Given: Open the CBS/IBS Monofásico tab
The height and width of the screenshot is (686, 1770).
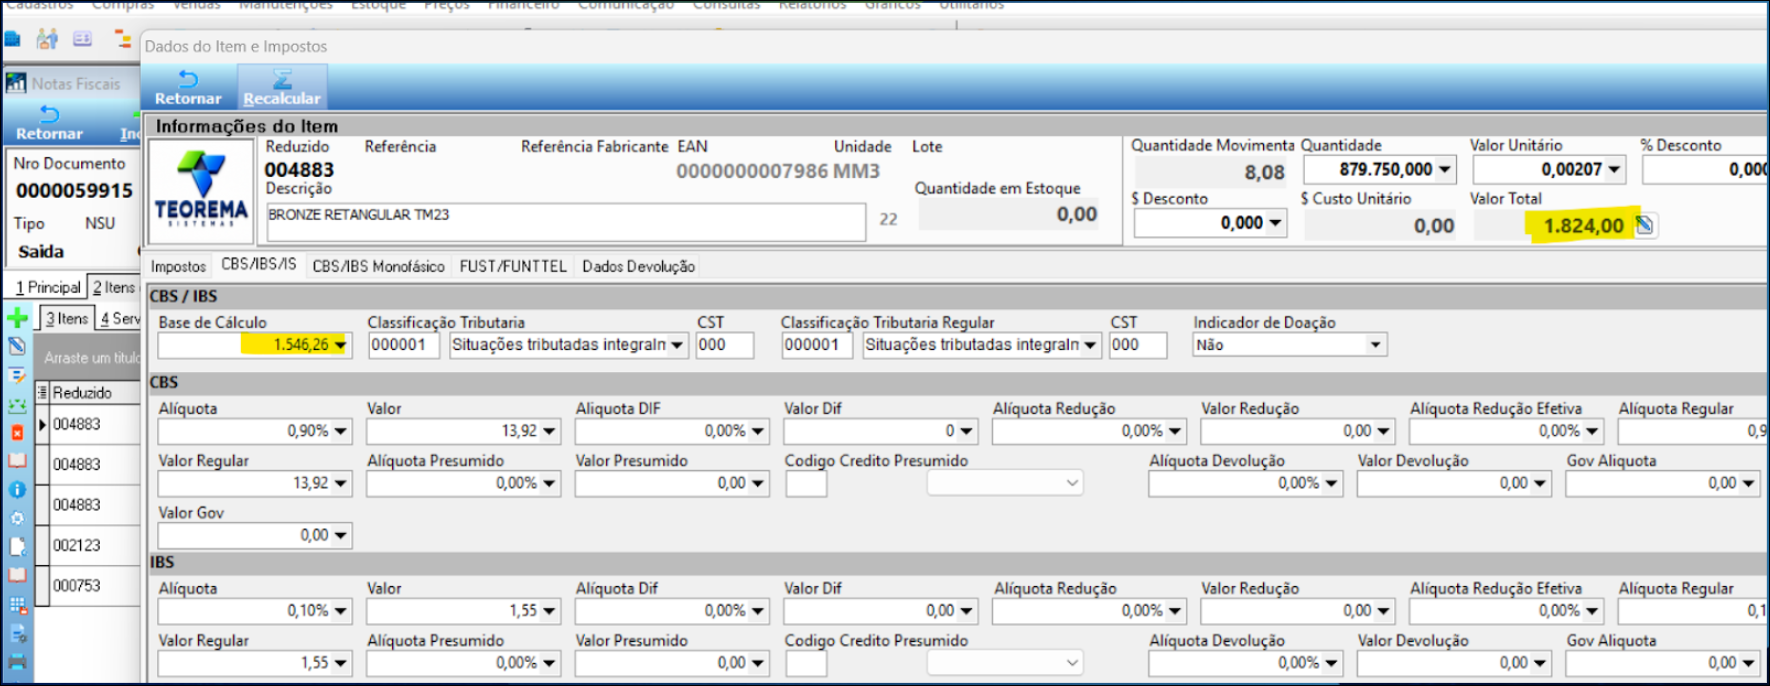Looking at the screenshot, I should coord(378,266).
